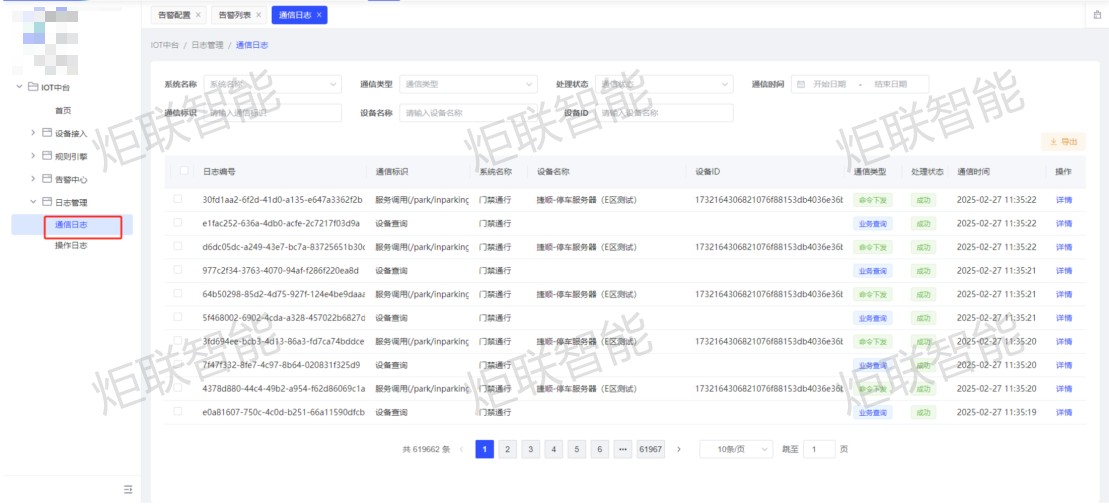Click timestamp 2025-02-27 11:35:19
Image resolution: width=1109 pixels, height=504 pixels.
tap(997, 412)
